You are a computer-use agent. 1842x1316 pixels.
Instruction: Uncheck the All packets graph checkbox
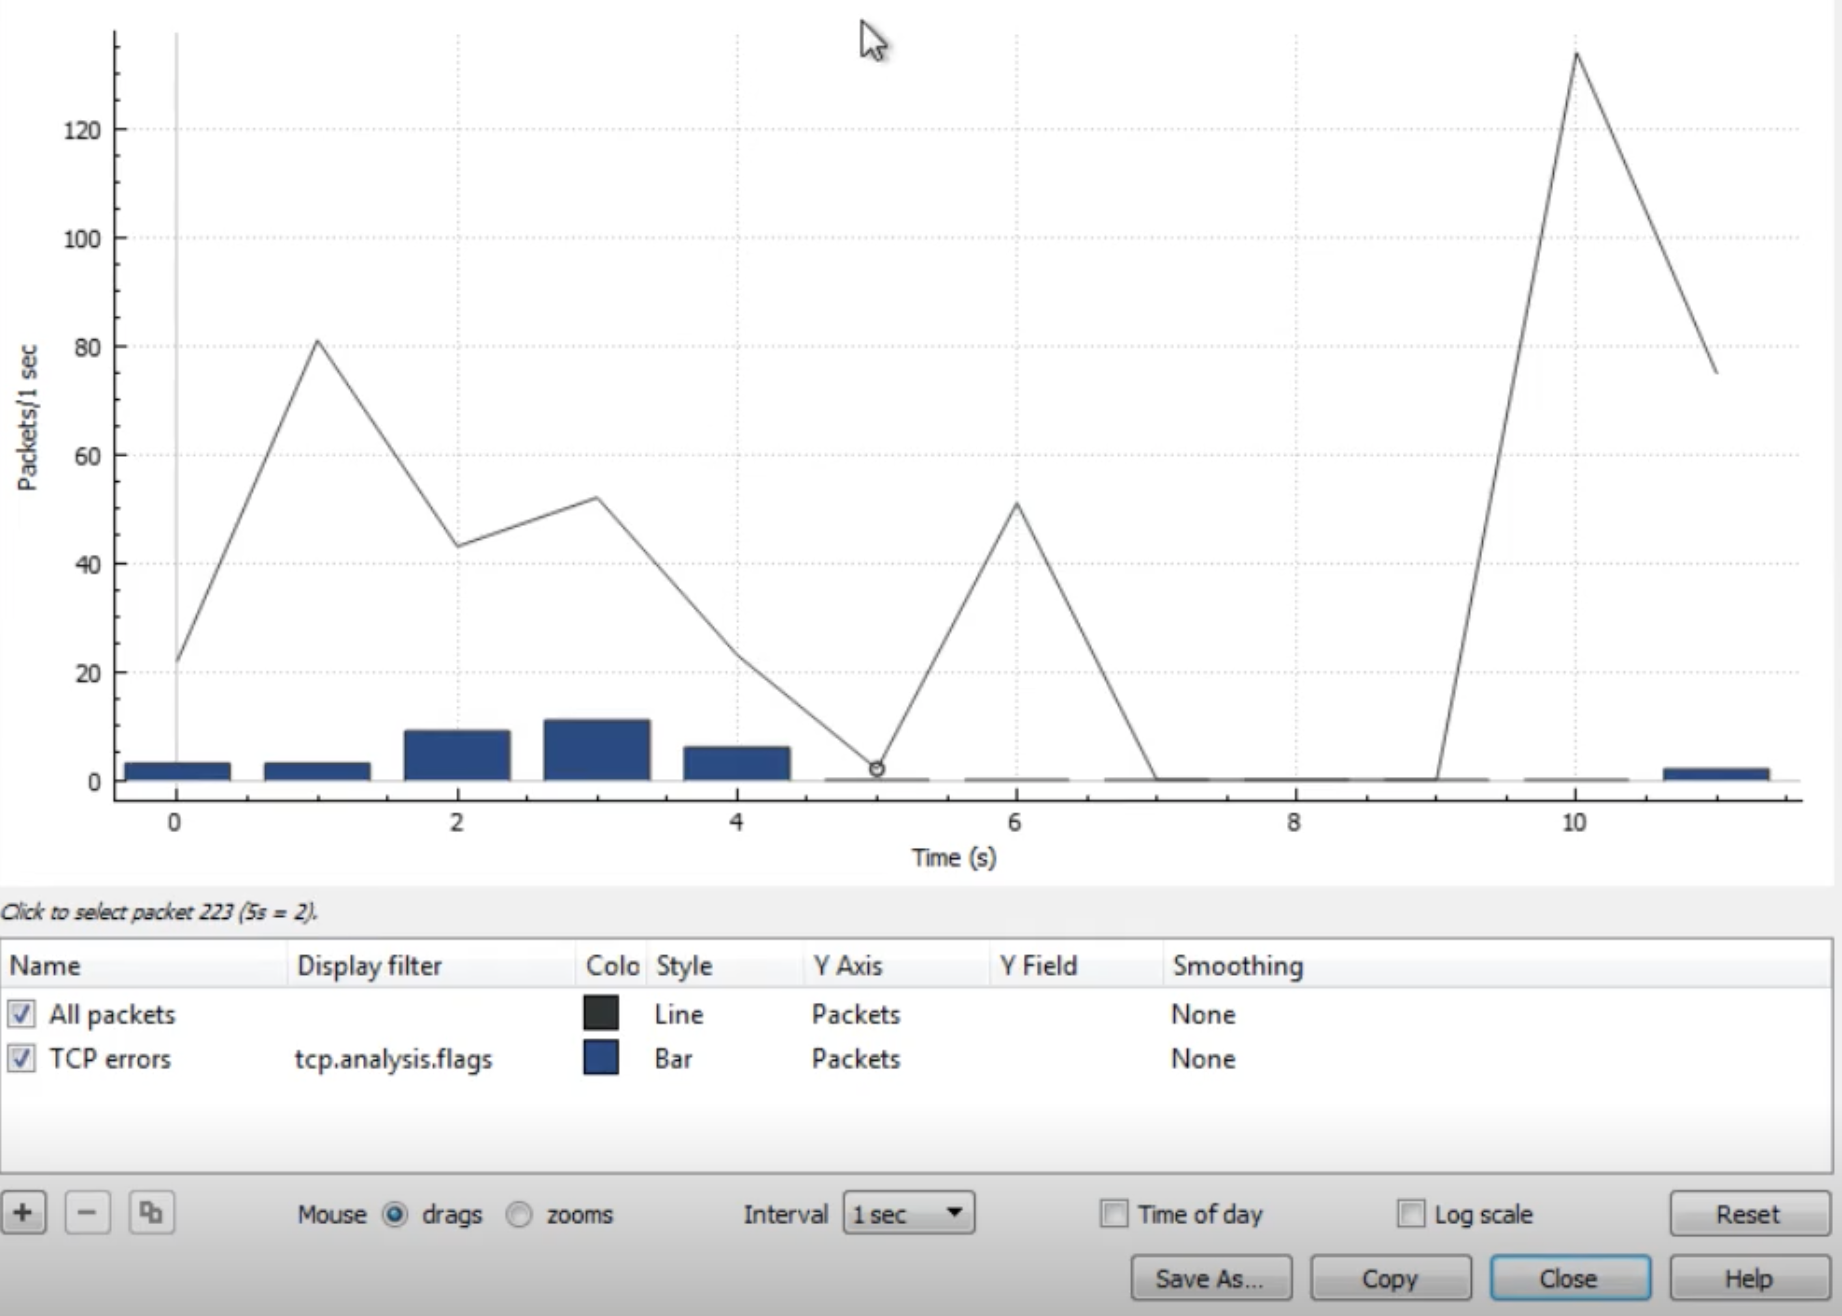tap(21, 1014)
